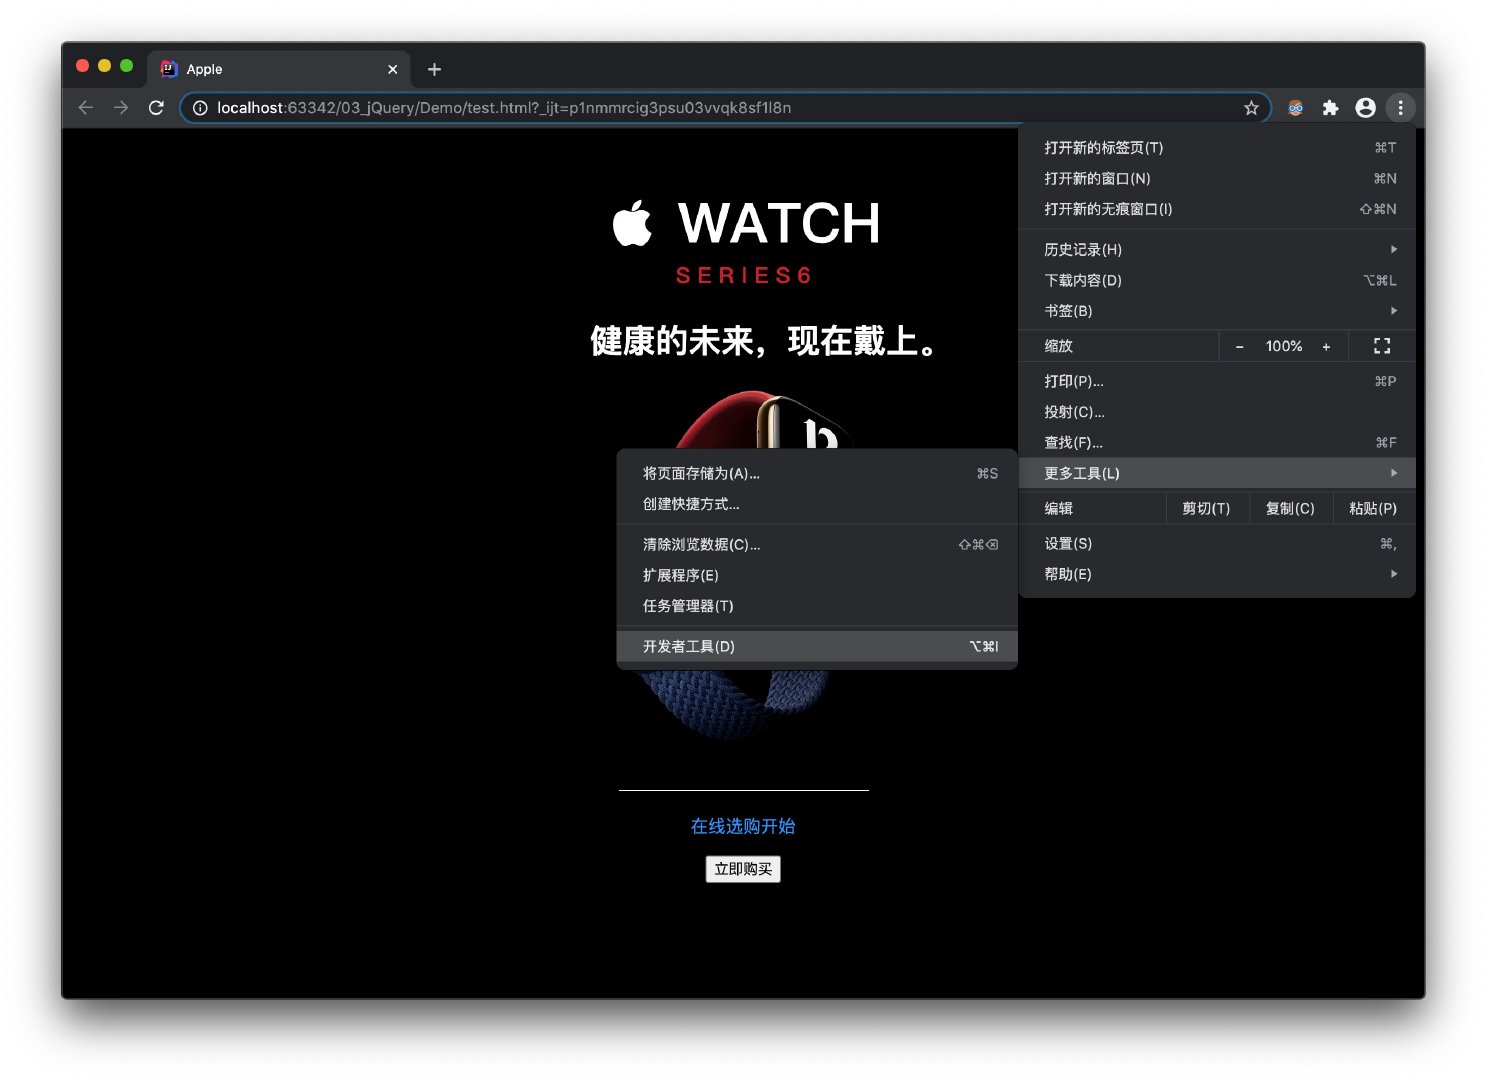Close the Apple tab

(392, 69)
